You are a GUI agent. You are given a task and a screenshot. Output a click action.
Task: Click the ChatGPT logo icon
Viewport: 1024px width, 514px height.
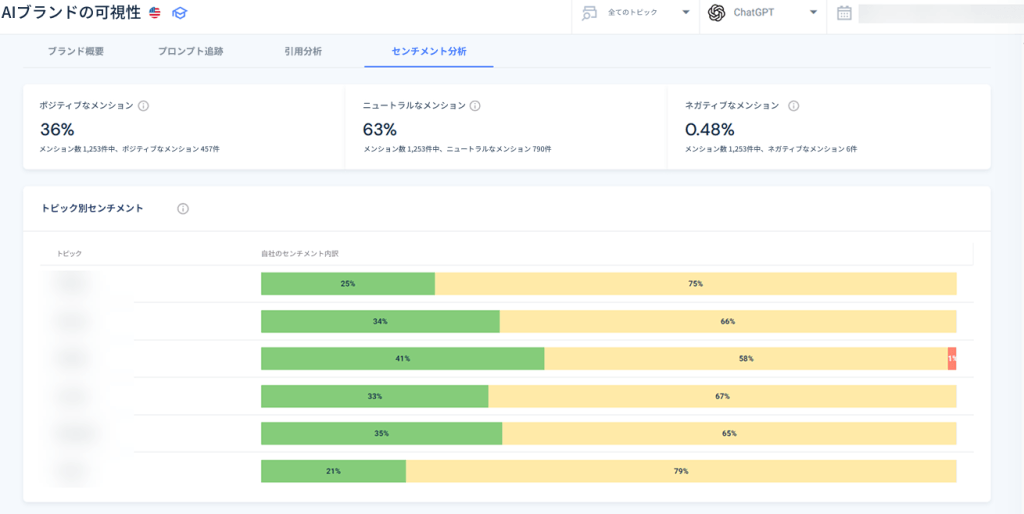coord(717,13)
